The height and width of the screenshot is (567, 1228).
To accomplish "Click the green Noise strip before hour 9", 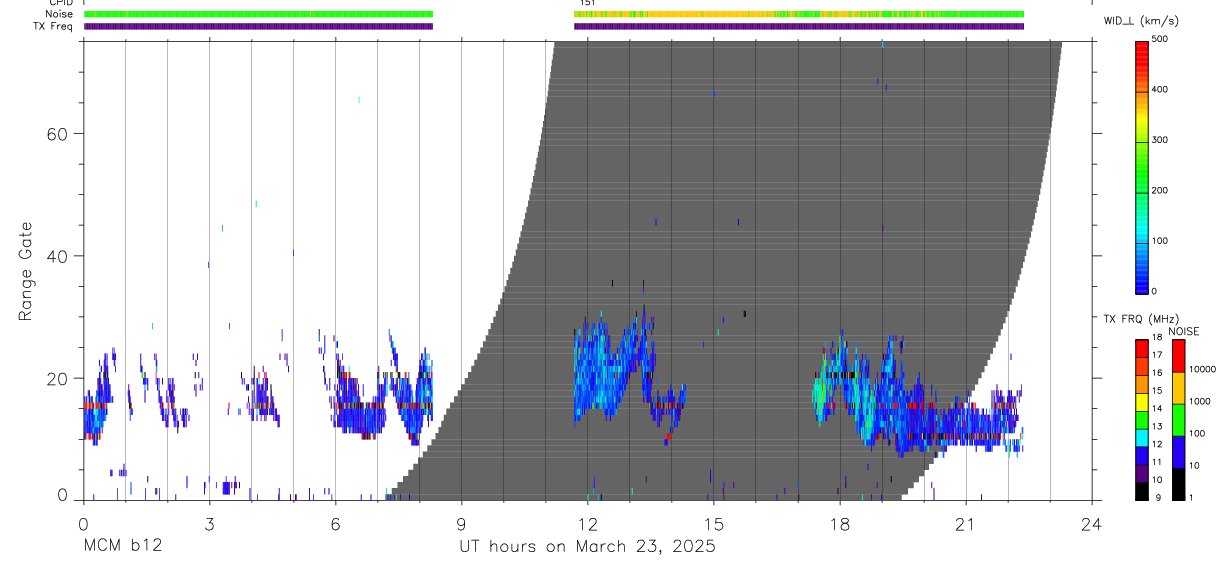I will pyautogui.click(x=258, y=14).
